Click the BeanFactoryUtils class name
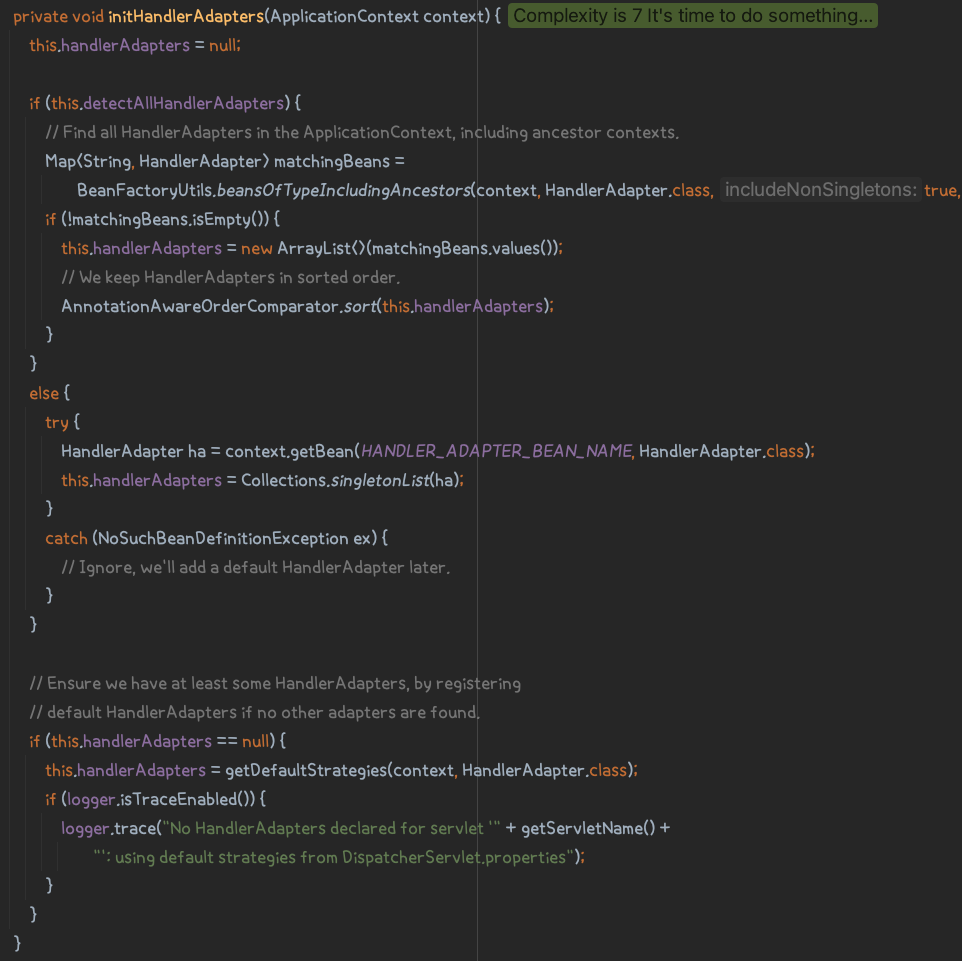Screen dimensions: 962x961 tap(144, 190)
